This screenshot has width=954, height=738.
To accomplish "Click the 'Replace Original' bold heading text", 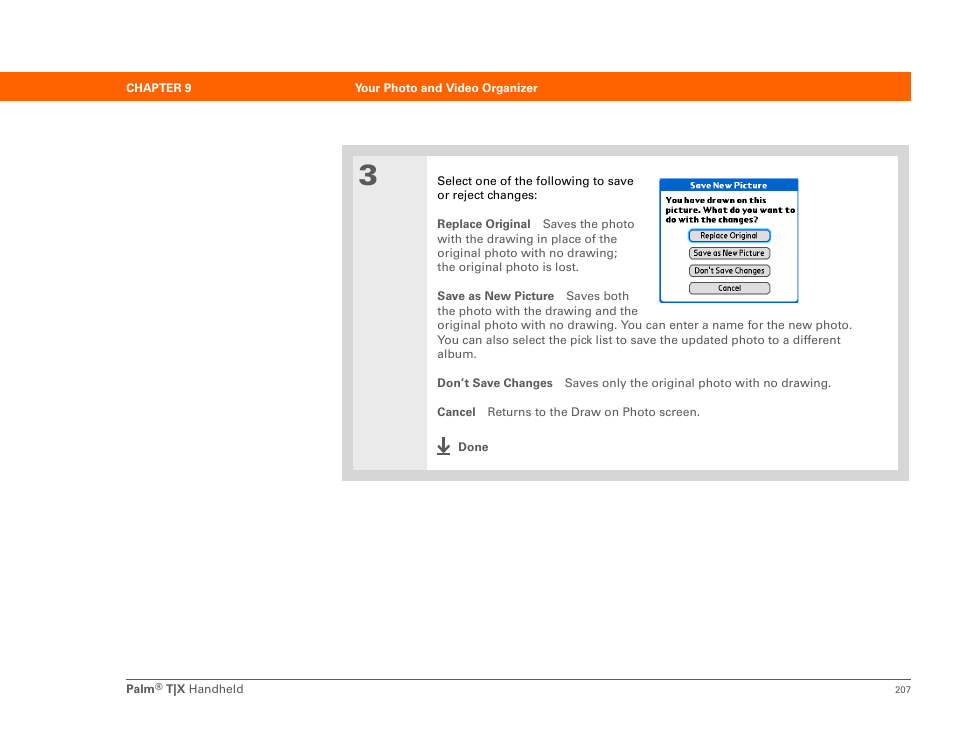I will pyautogui.click(x=484, y=224).
